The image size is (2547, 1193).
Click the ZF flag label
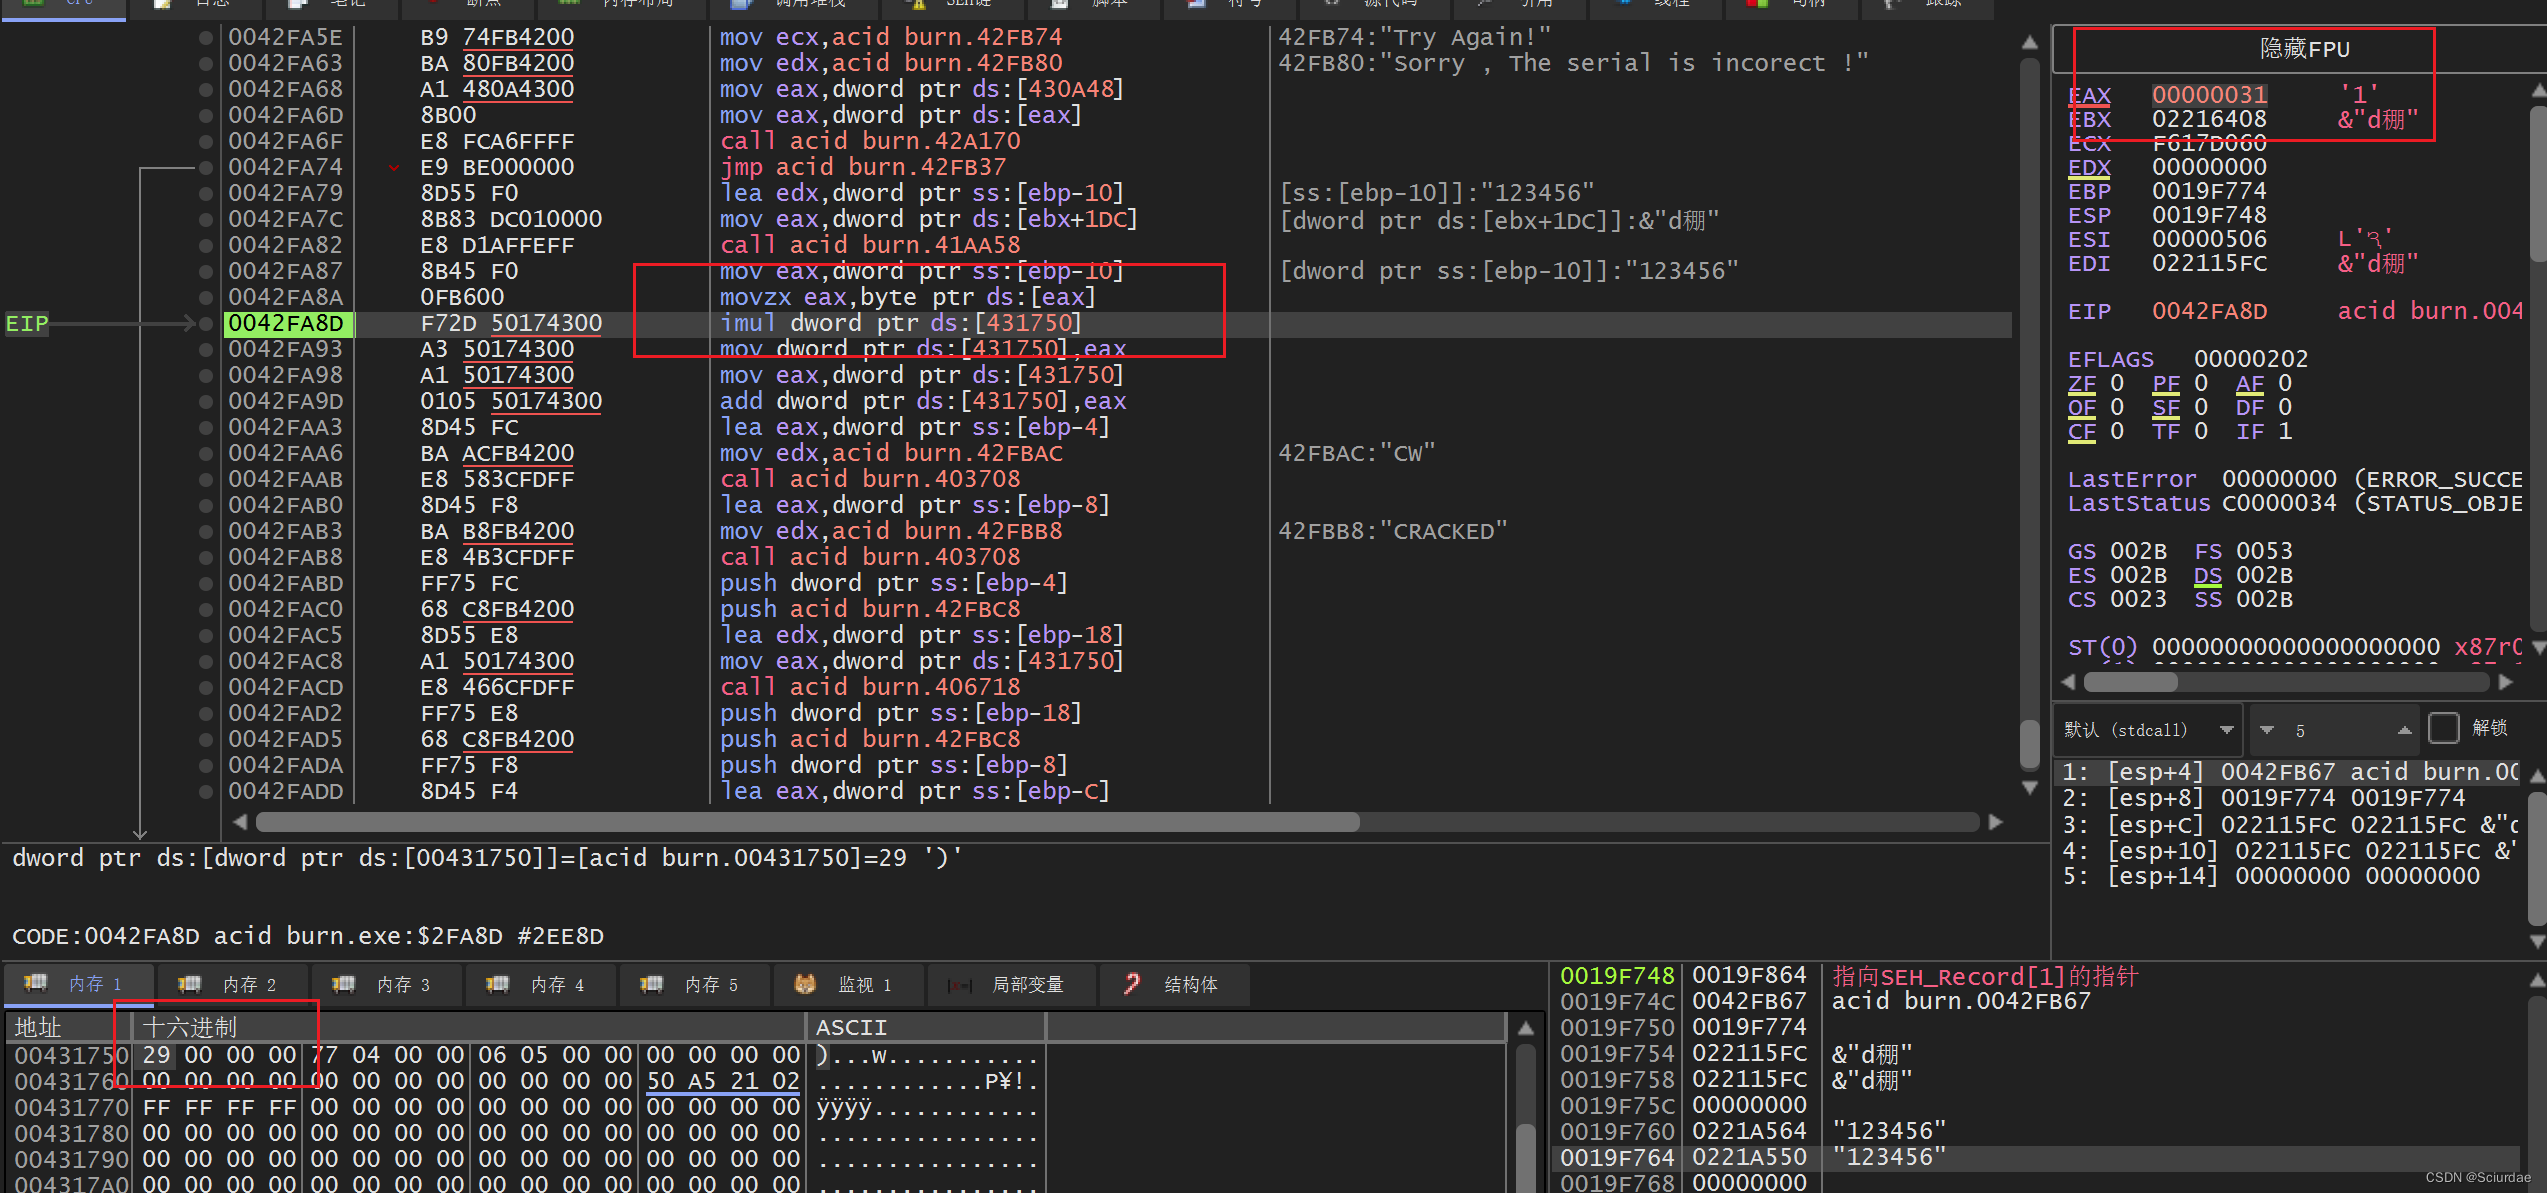pos(2081,383)
